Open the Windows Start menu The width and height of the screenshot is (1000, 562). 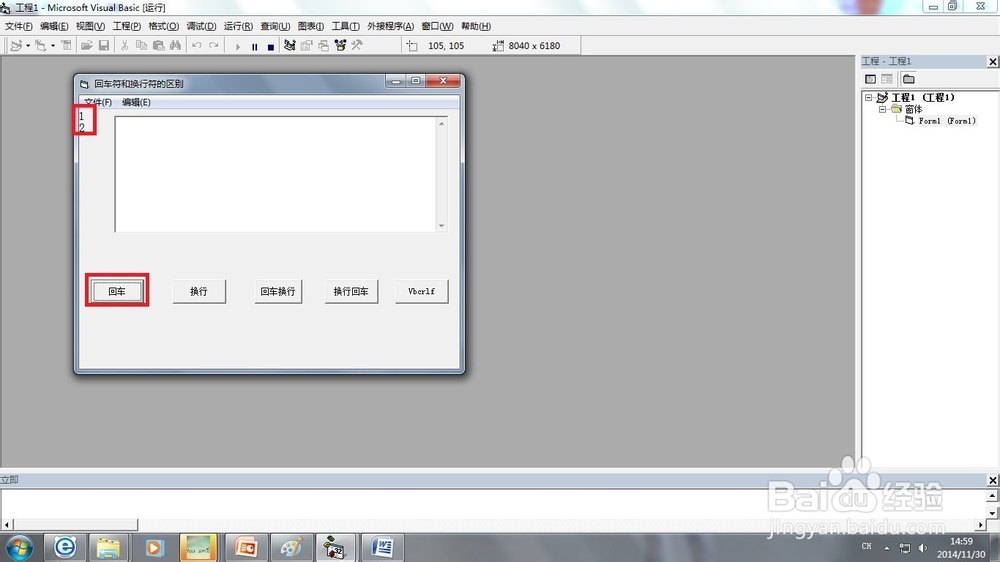[x=19, y=548]
